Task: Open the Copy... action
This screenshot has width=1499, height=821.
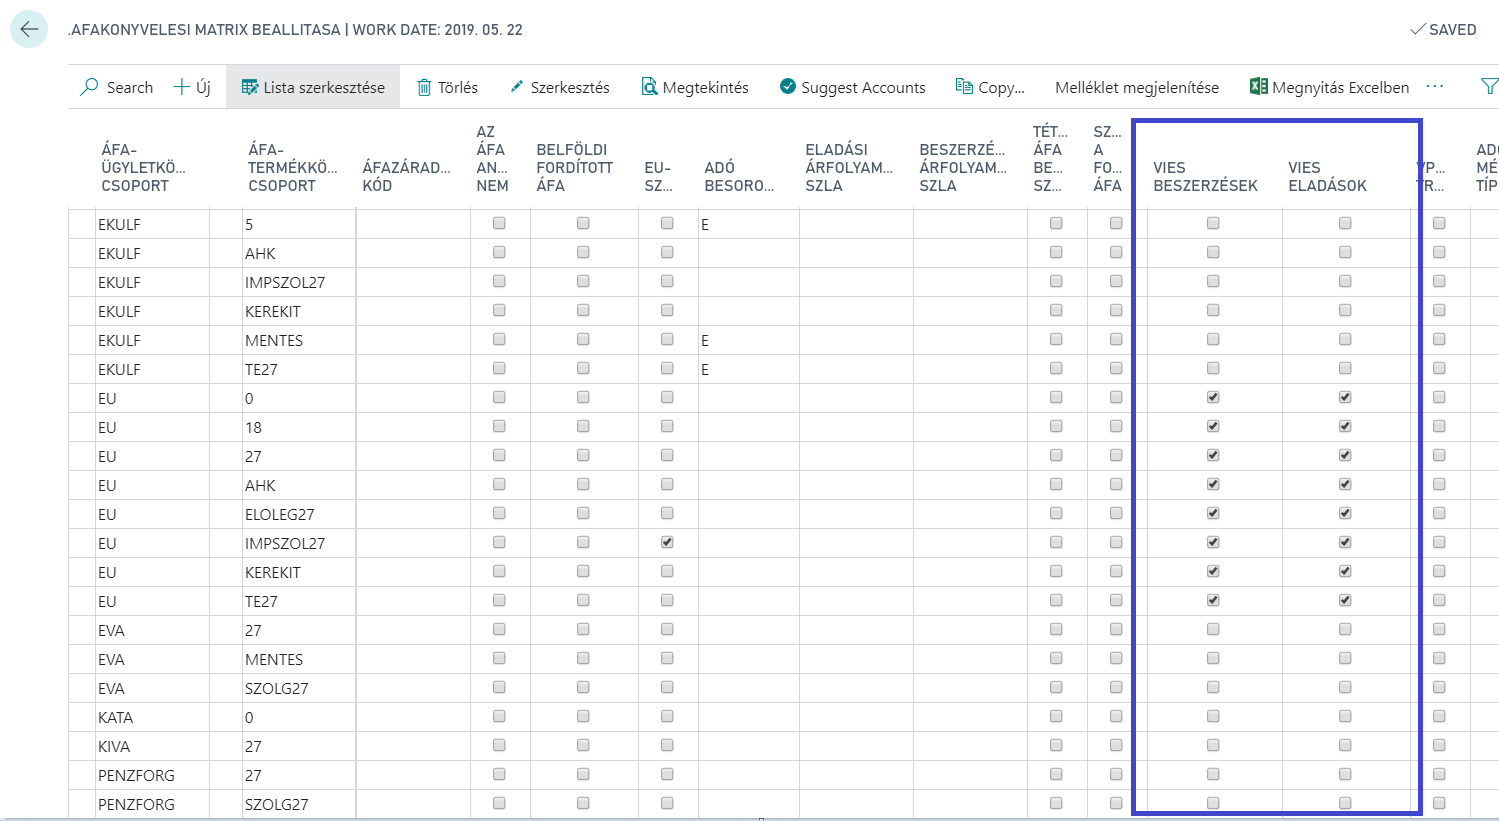Action: 990,87
